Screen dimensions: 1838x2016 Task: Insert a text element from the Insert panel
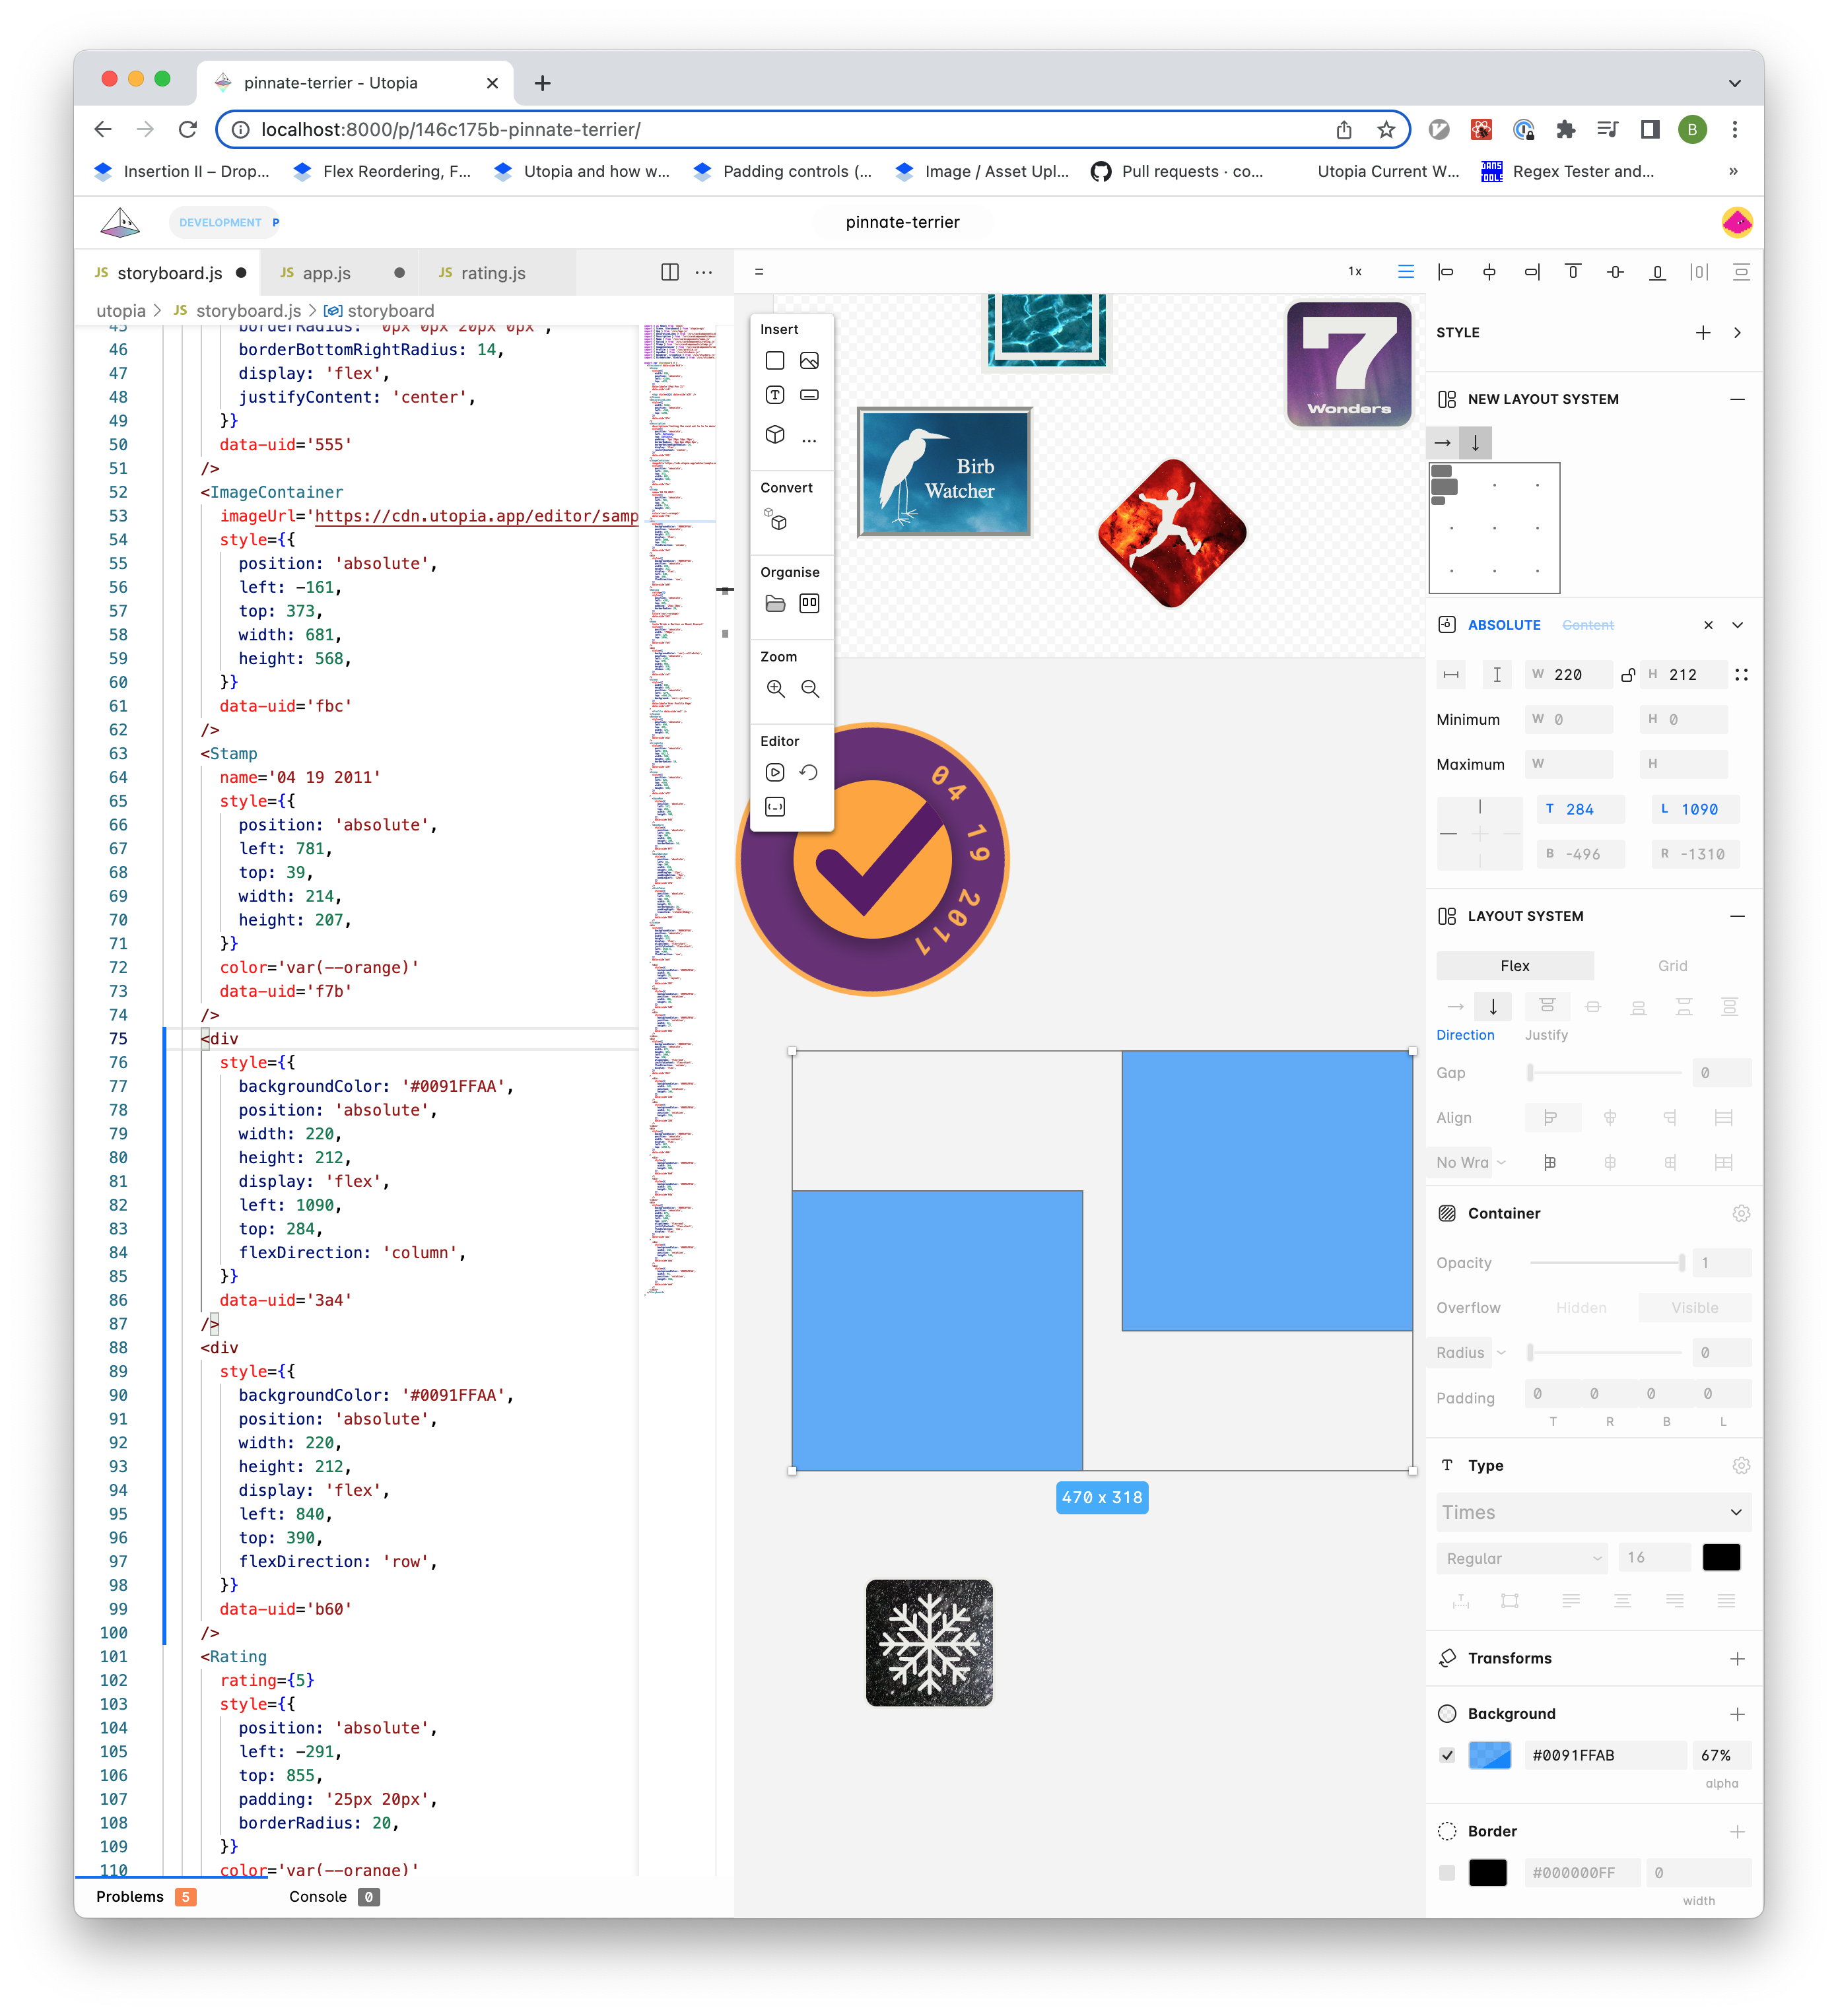[775, 394]
